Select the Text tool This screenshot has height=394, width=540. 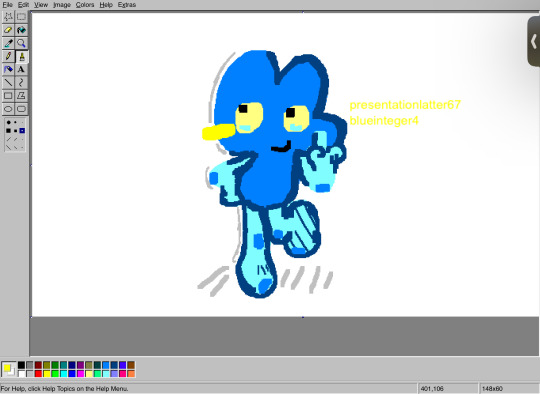21,69
